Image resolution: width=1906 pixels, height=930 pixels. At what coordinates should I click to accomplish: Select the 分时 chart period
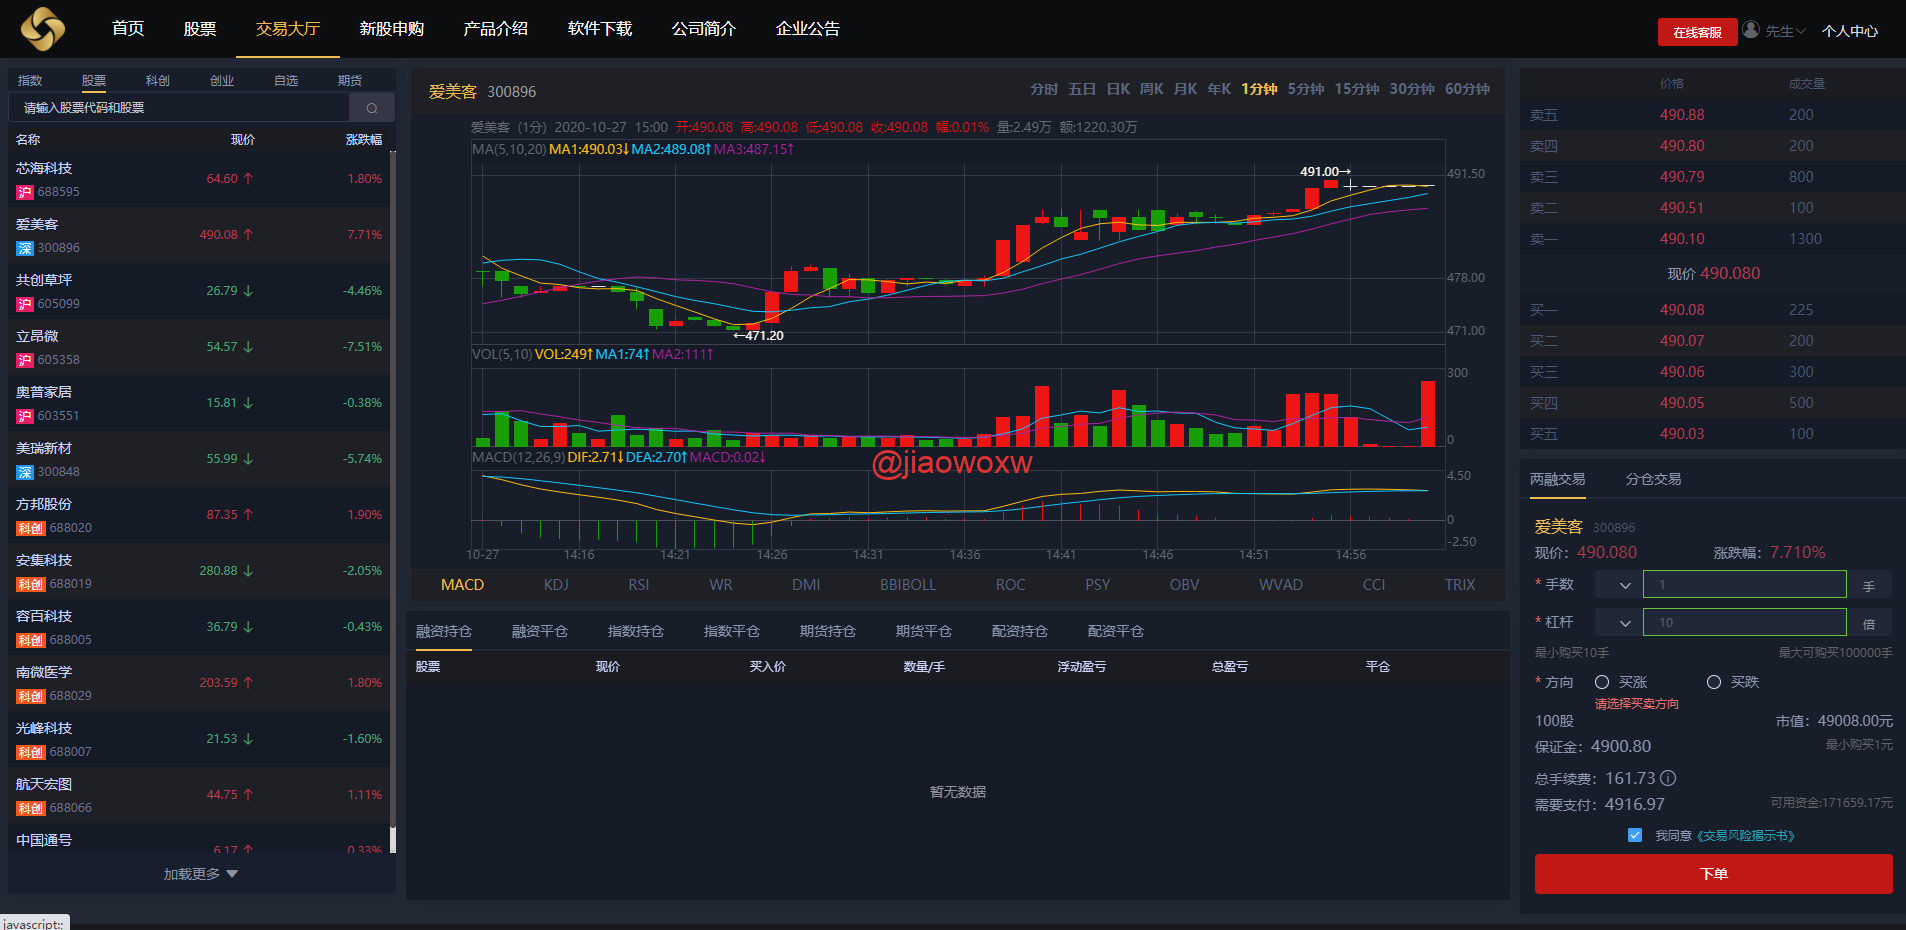(1044, 89)
